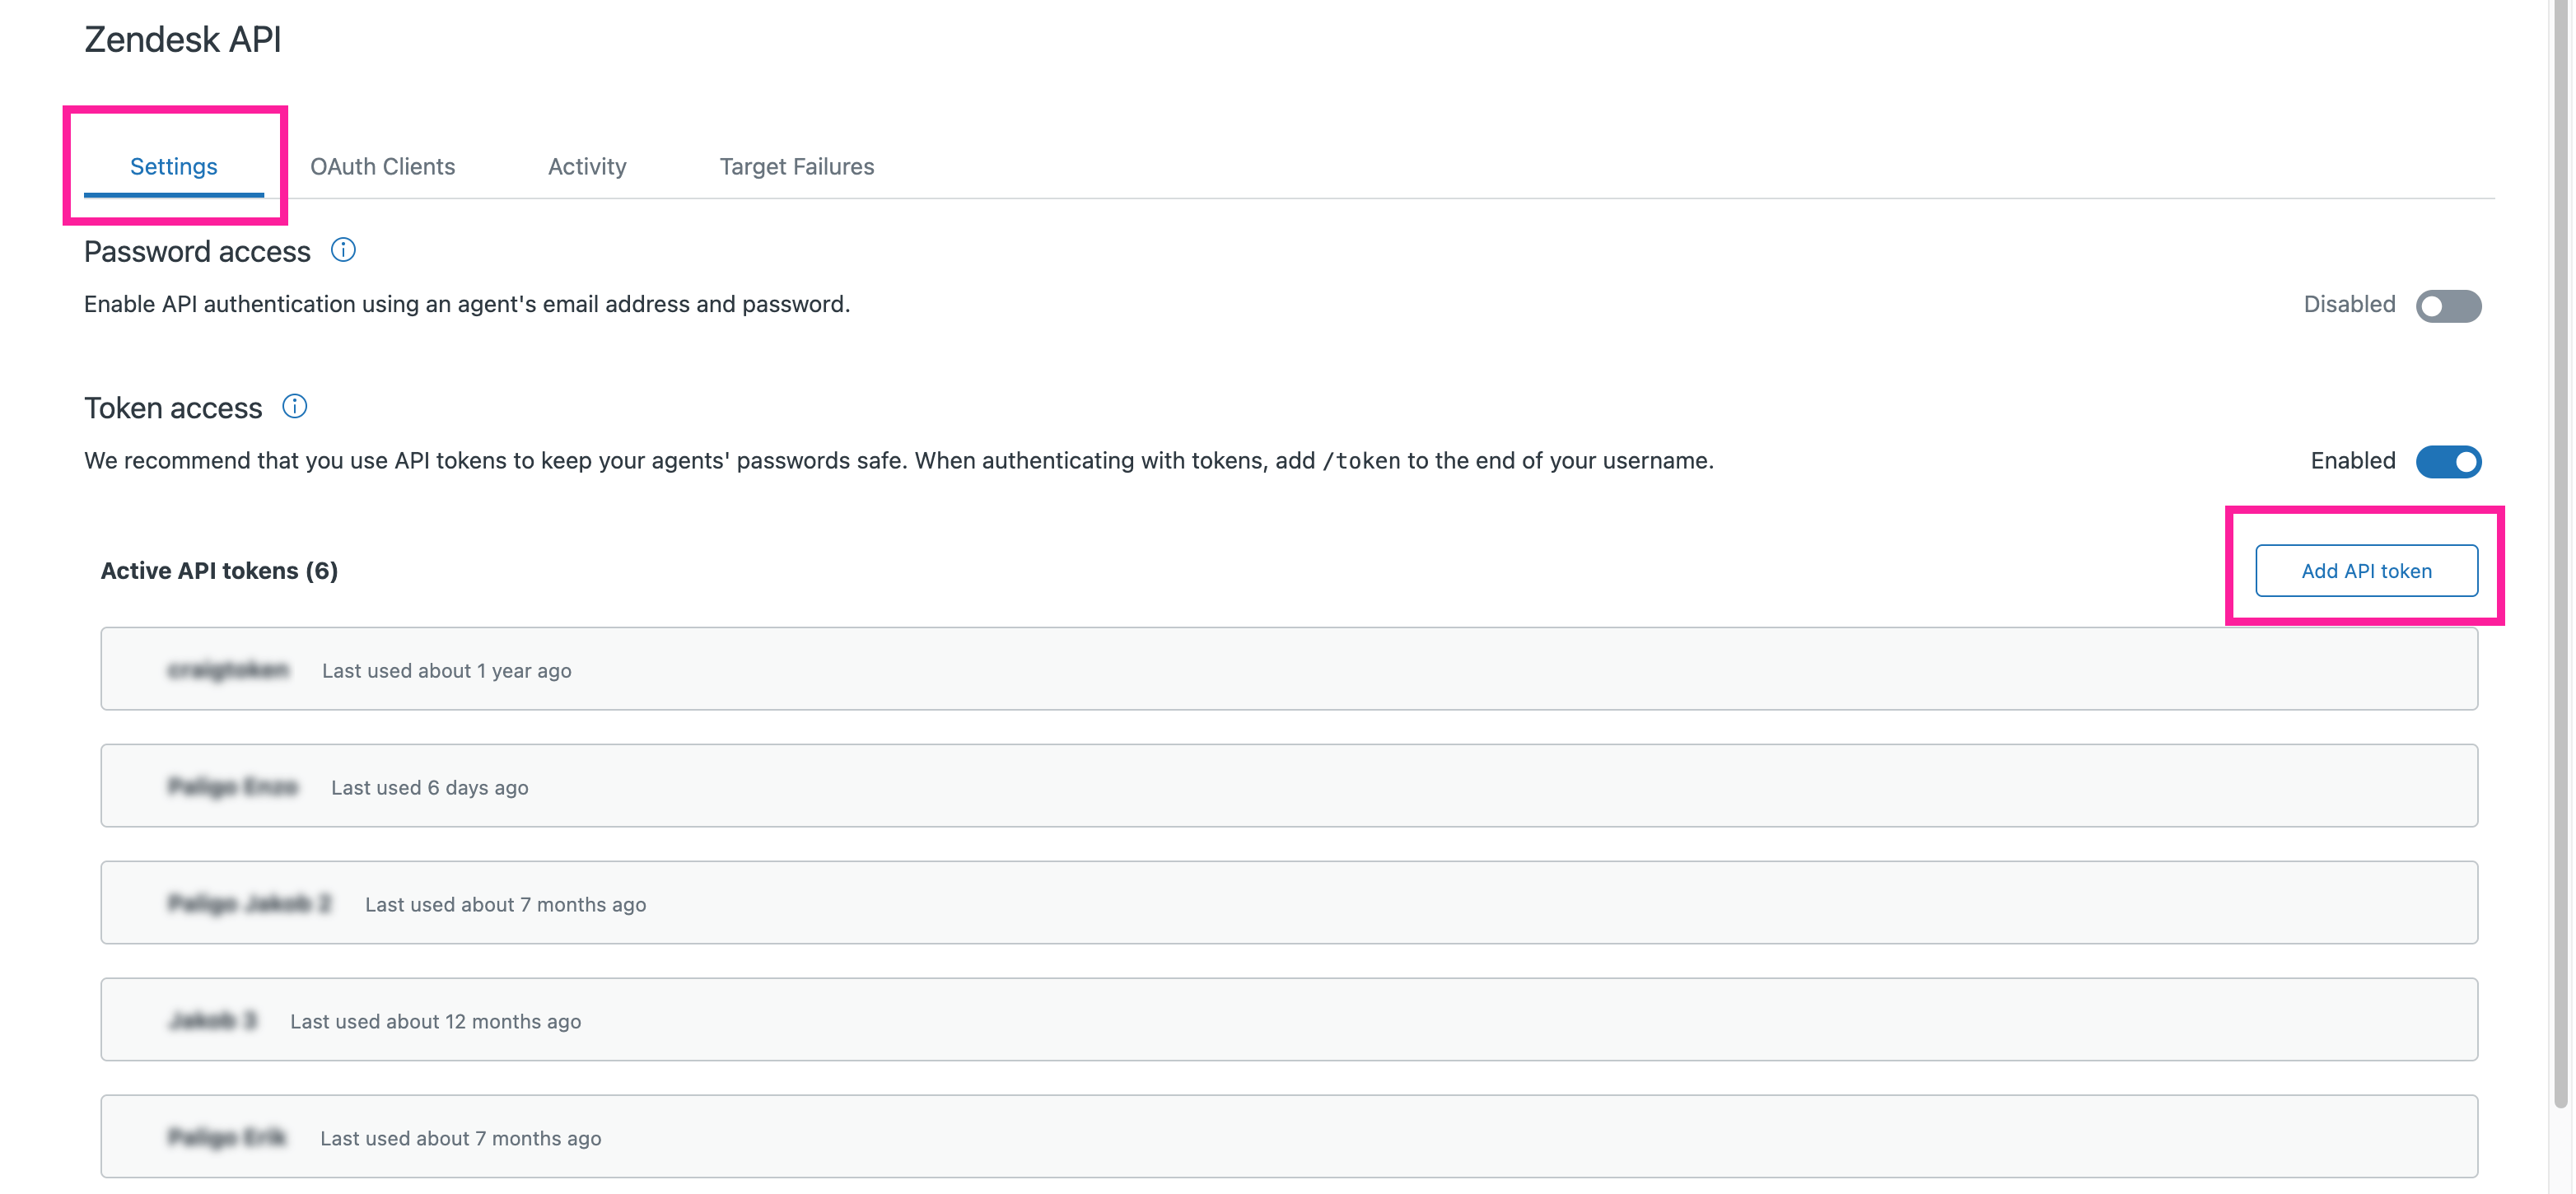Screen dimensions: 2576x1194
Task: Open the Activity tab
Action: 586,166
